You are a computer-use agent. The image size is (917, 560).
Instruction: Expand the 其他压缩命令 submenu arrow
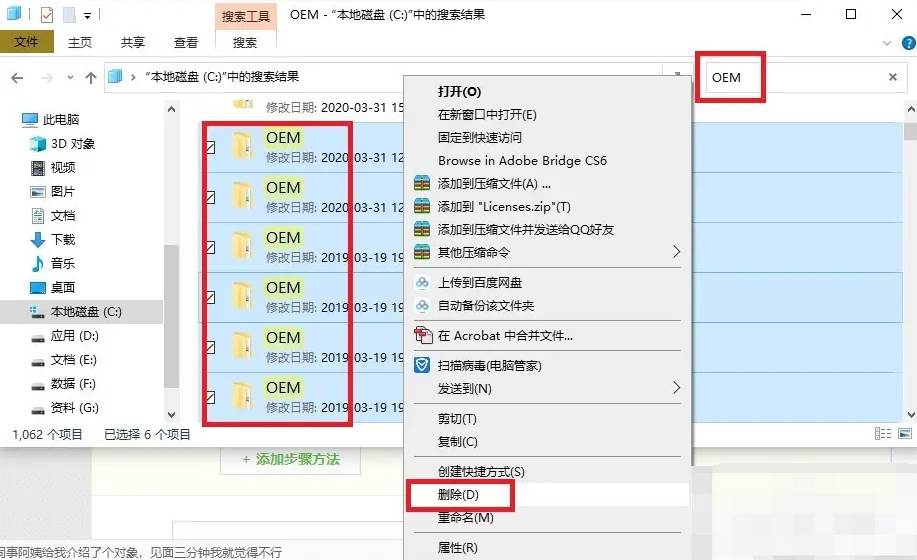point(676,252)
